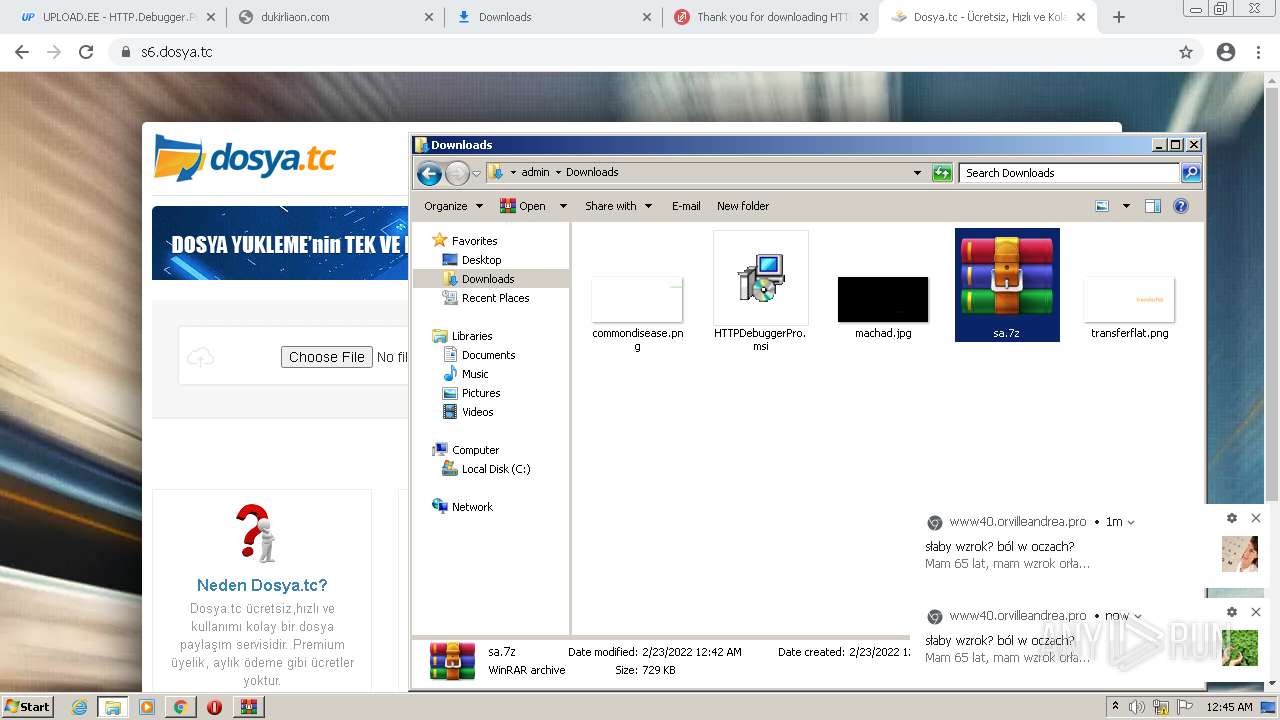The height and width of the screenshot is (720, 1280).
Task: Open Chrome from the taskbar
Action: pos(180,707)
